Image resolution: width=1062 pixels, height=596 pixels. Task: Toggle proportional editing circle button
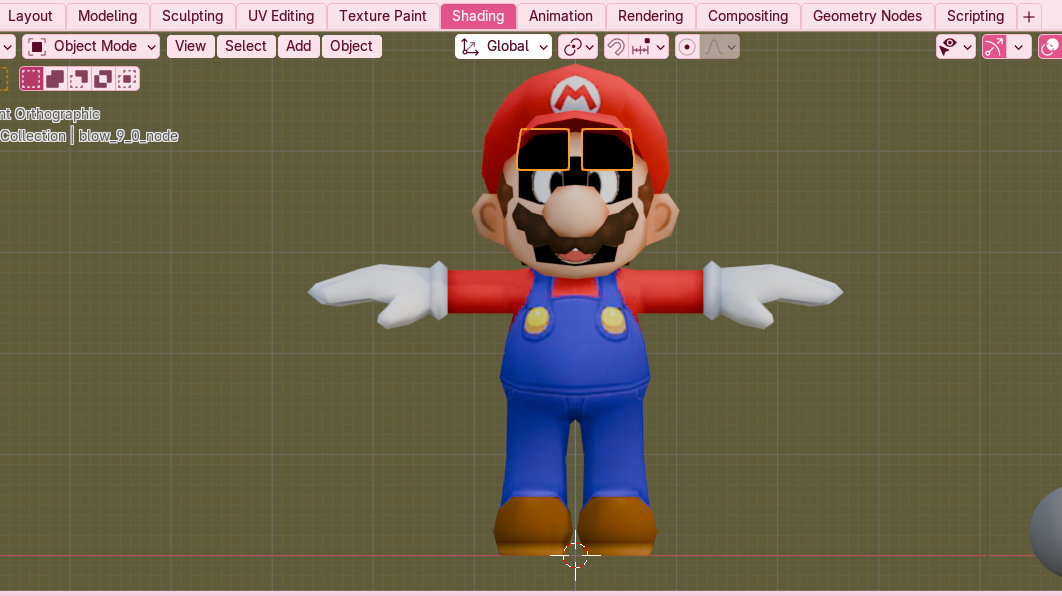[687, 47]
